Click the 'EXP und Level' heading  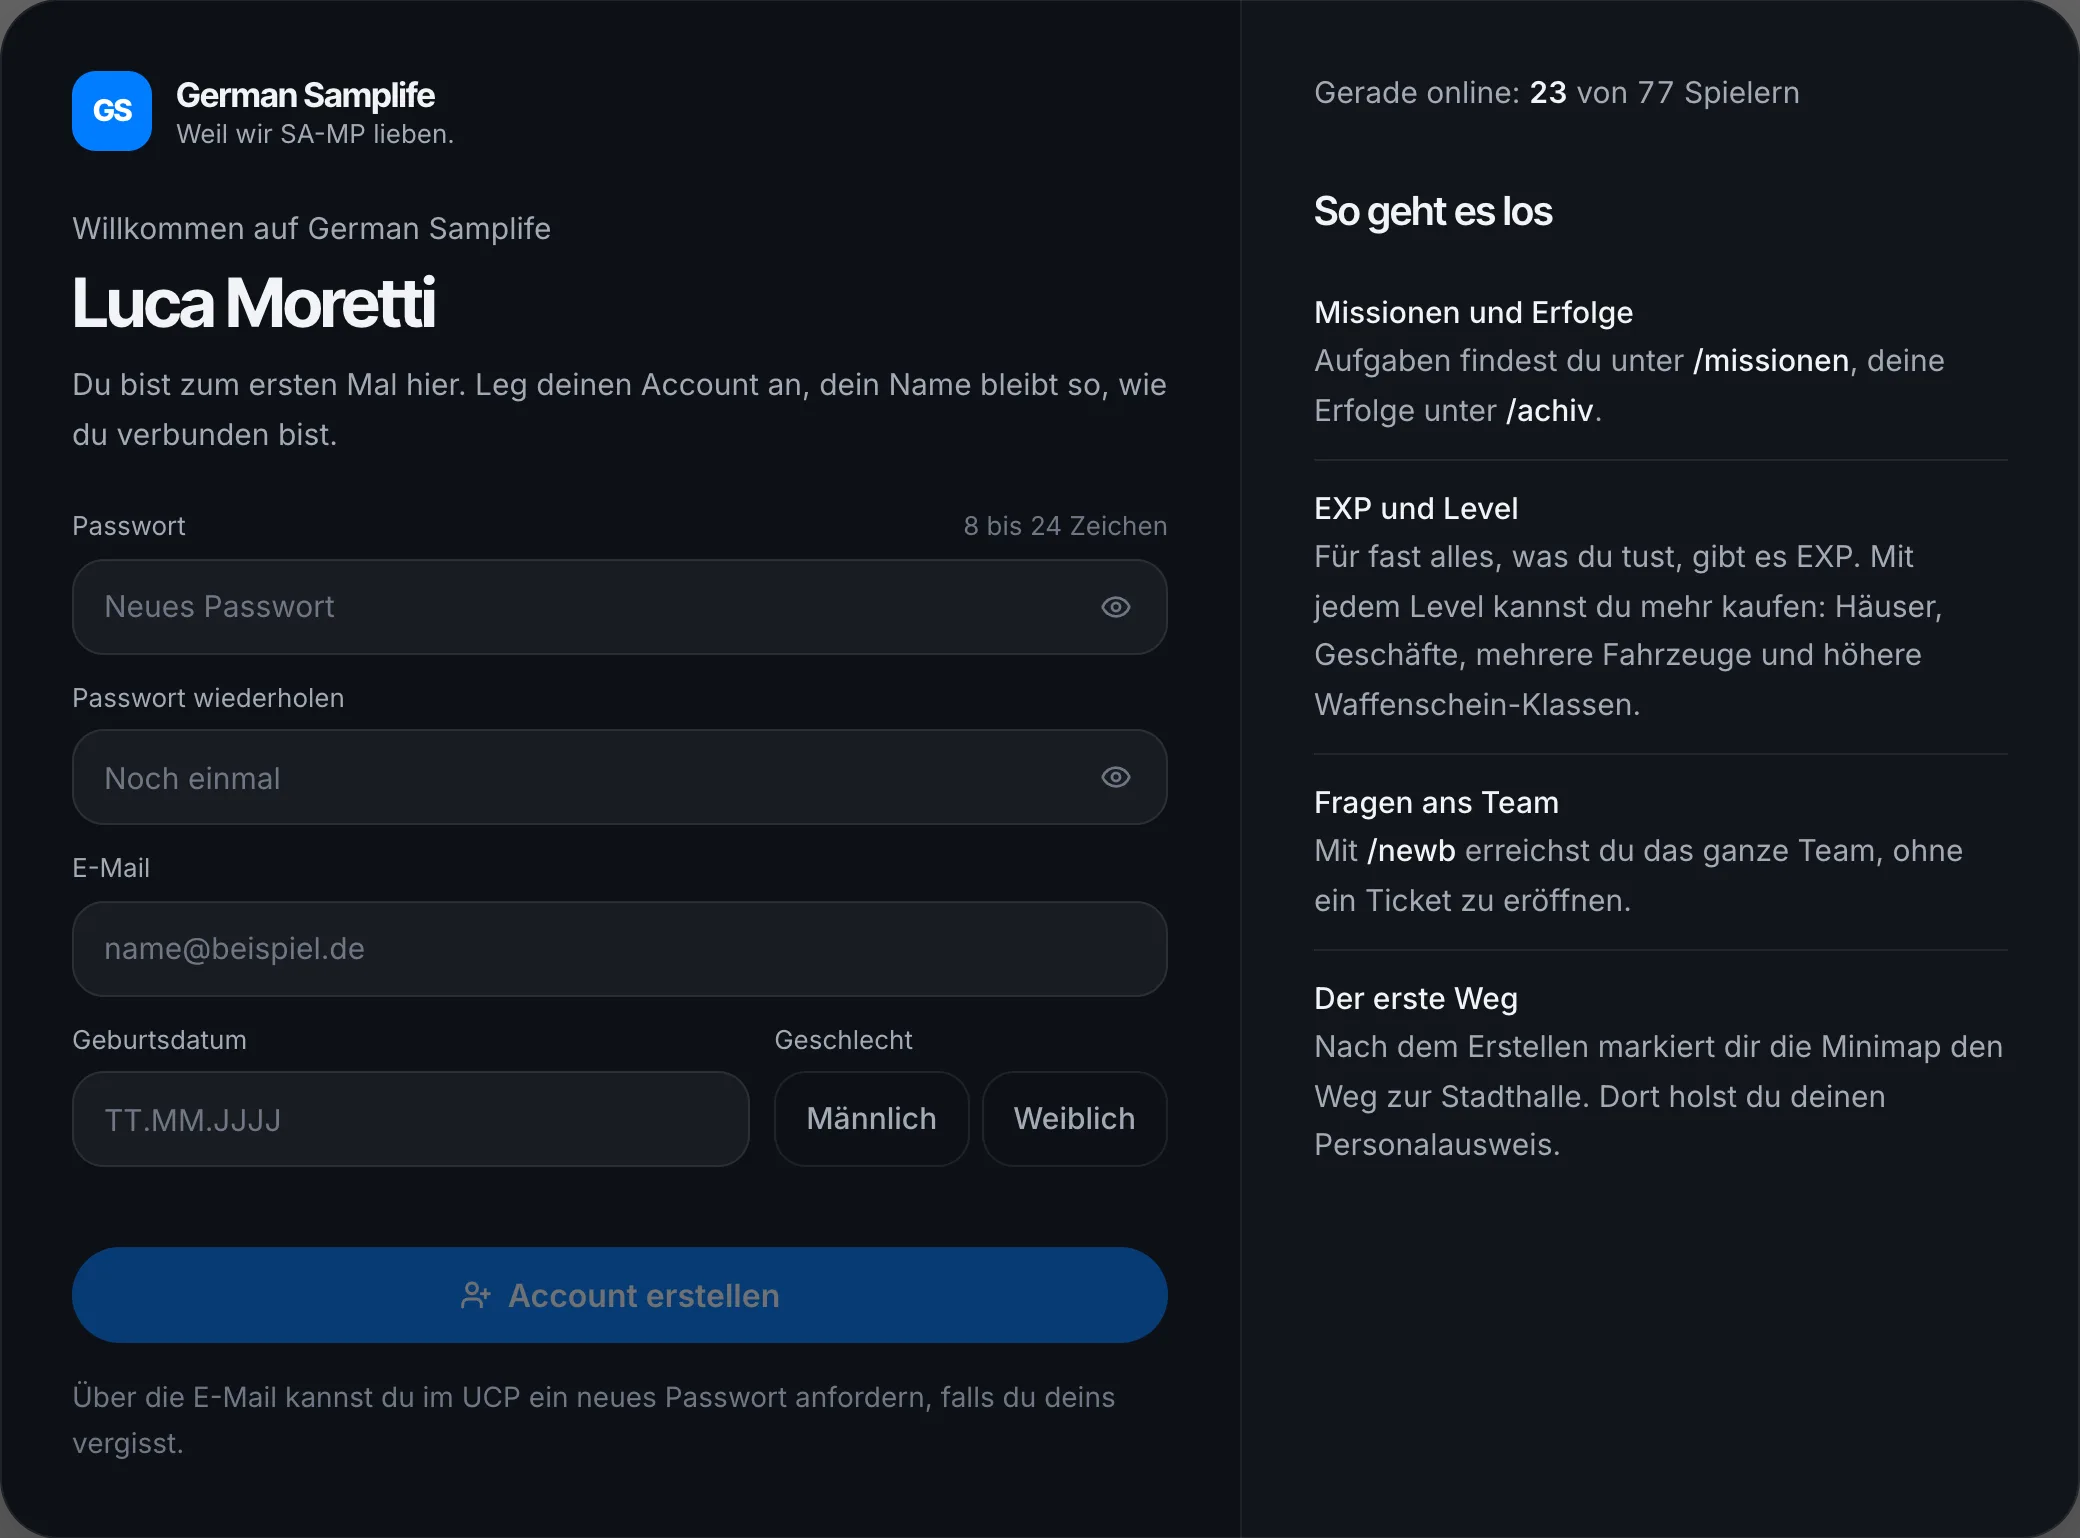click(1416, 509)
